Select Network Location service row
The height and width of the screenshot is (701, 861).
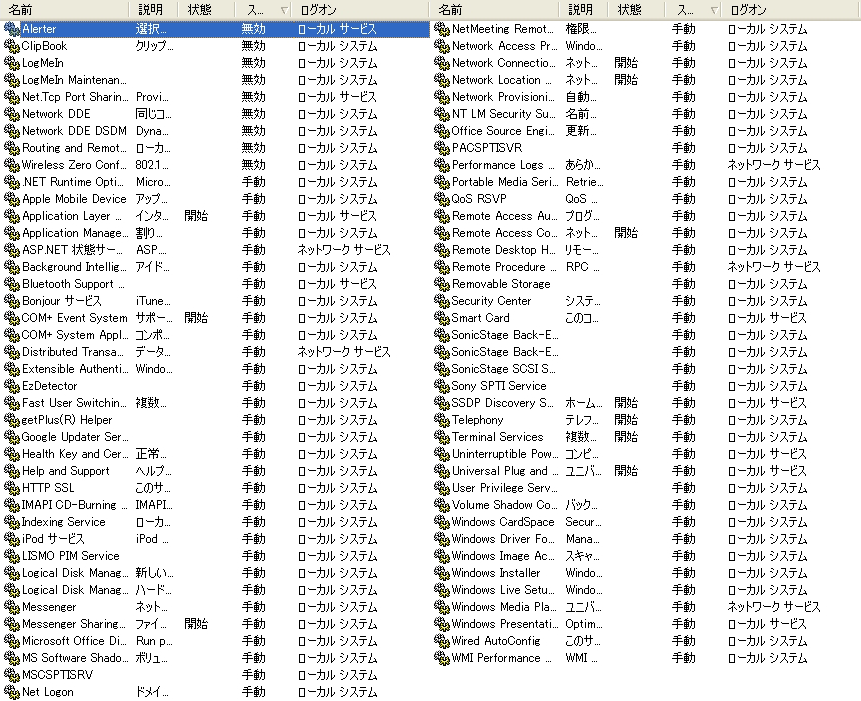click(645, 80)
